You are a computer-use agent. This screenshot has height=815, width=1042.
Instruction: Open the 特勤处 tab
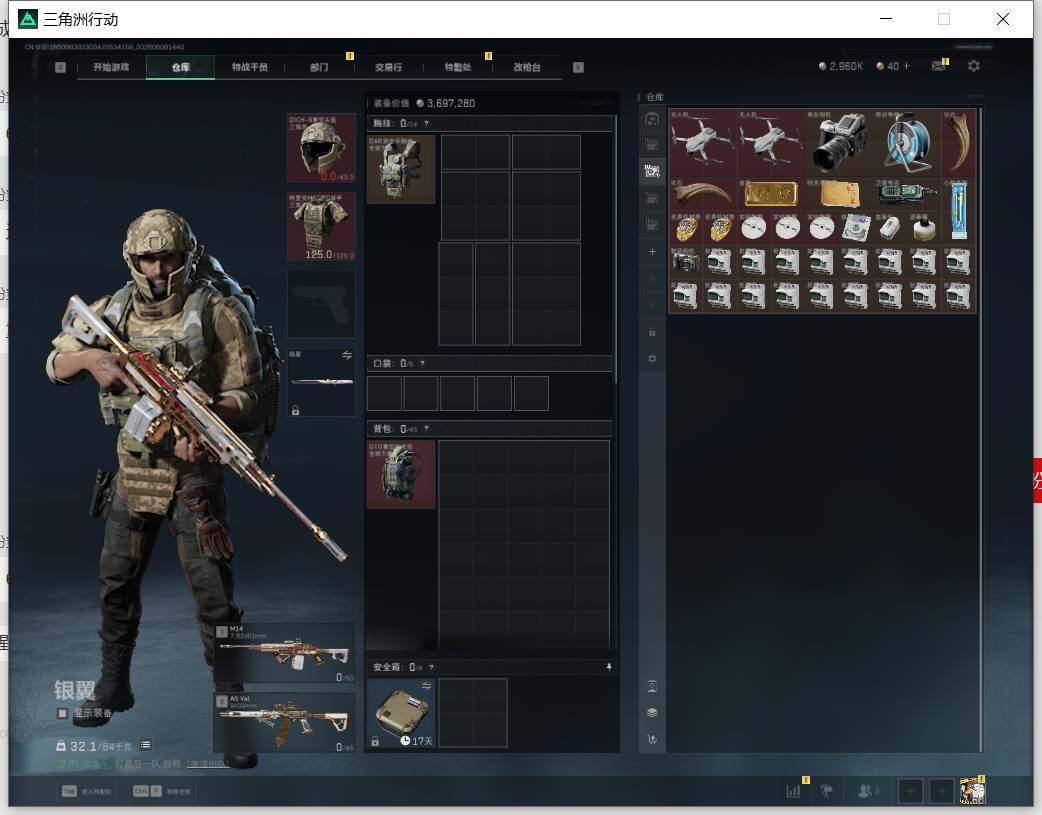458,67
